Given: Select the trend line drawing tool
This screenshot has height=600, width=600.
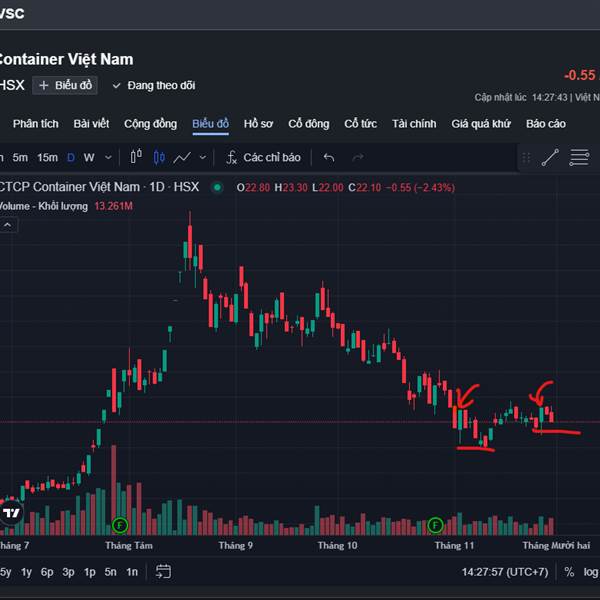Looking at the screenshot, I should click(550, 157).
